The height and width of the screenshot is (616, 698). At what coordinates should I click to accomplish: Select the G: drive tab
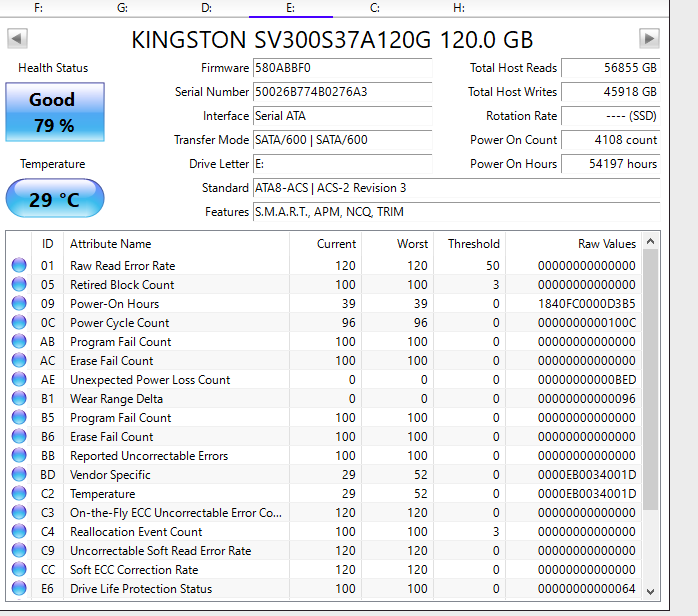click(122, 8)
